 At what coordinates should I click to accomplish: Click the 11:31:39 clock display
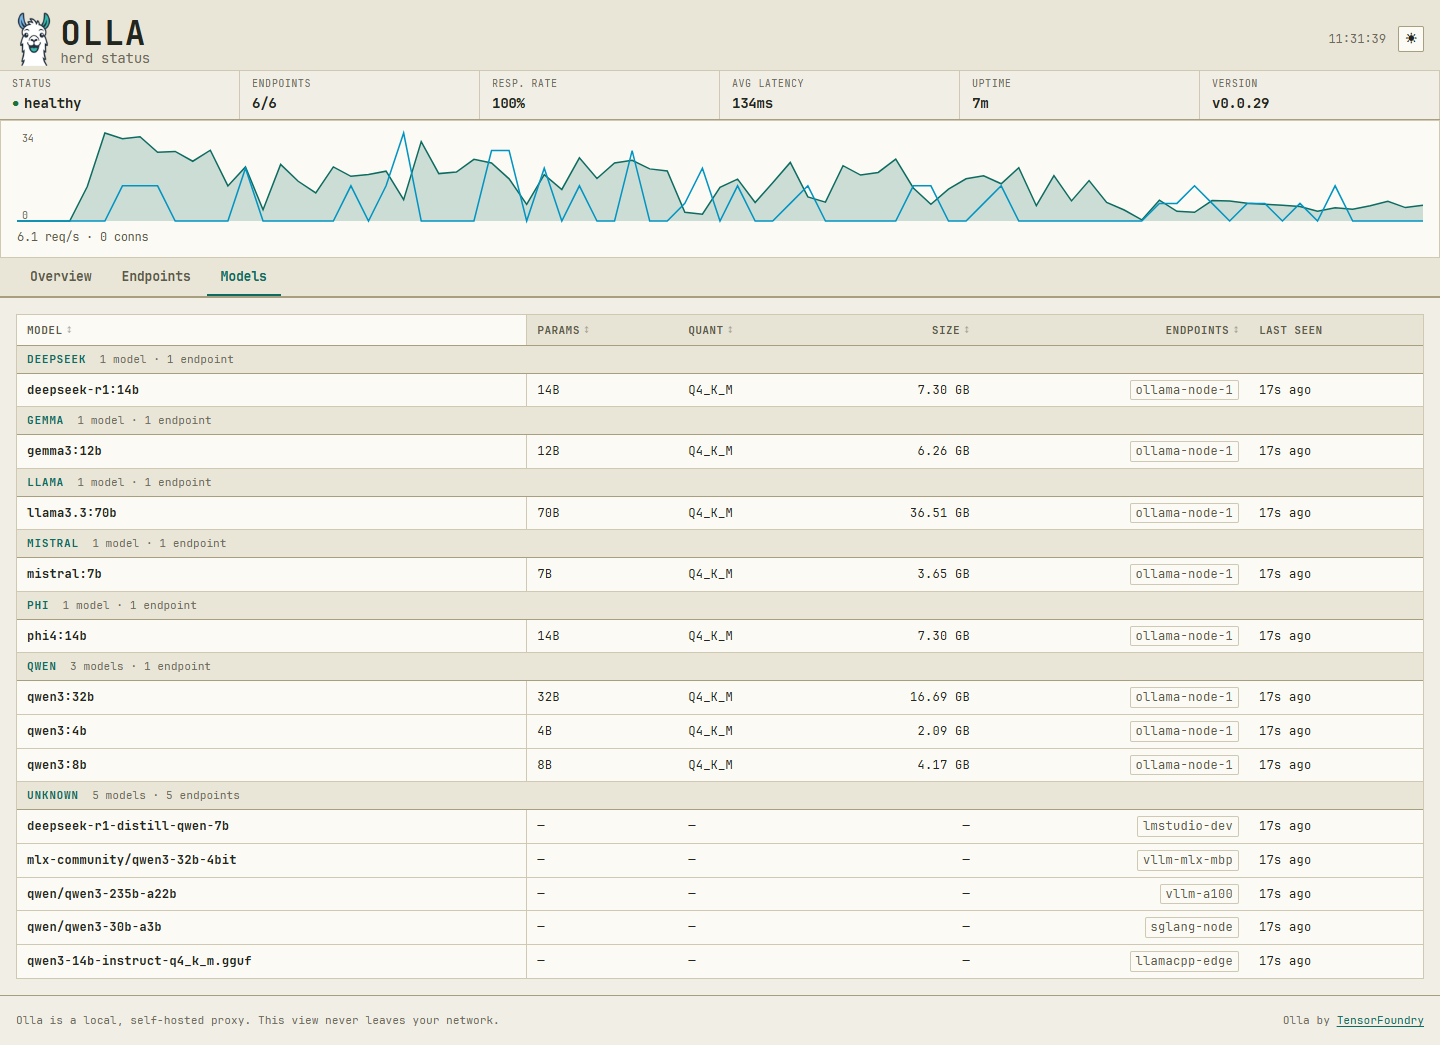1357,39
